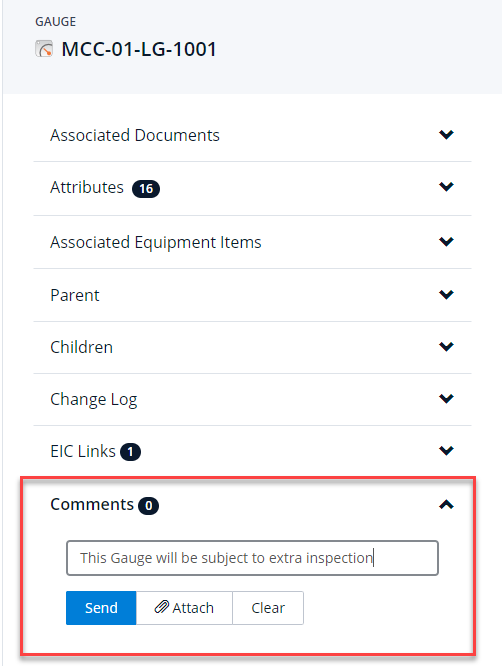This screenshot has height=666, width=502.
Task: Click the paperclip icon on Attach
Action: point(161,607)
